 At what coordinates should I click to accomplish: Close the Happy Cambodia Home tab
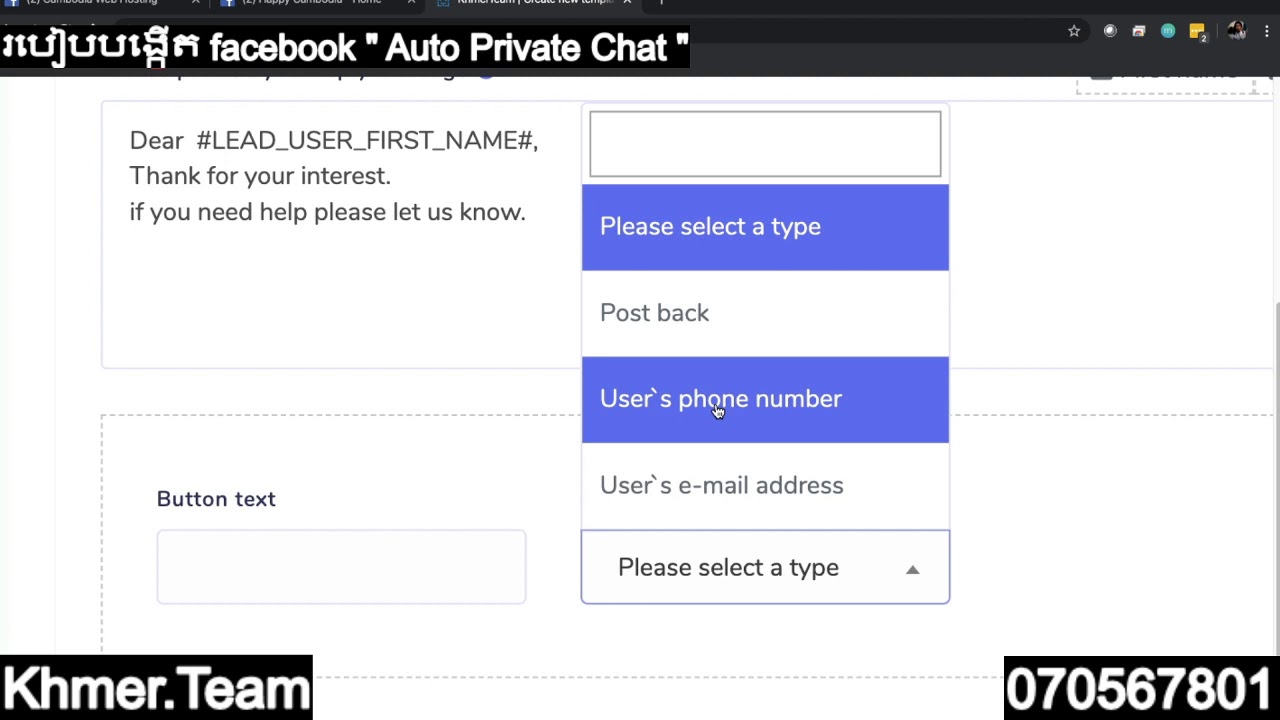[411, 3]
